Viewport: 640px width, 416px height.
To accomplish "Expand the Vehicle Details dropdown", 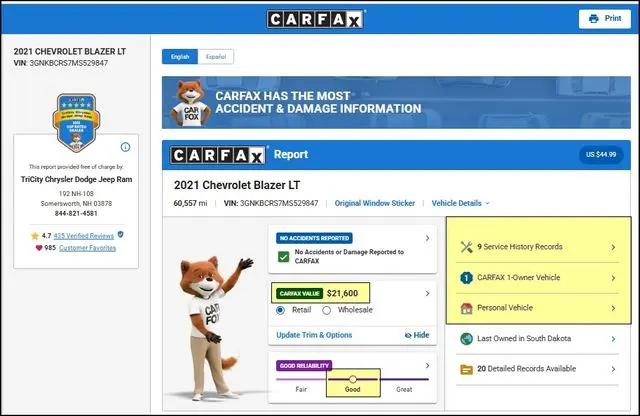I will coord(460,203).
